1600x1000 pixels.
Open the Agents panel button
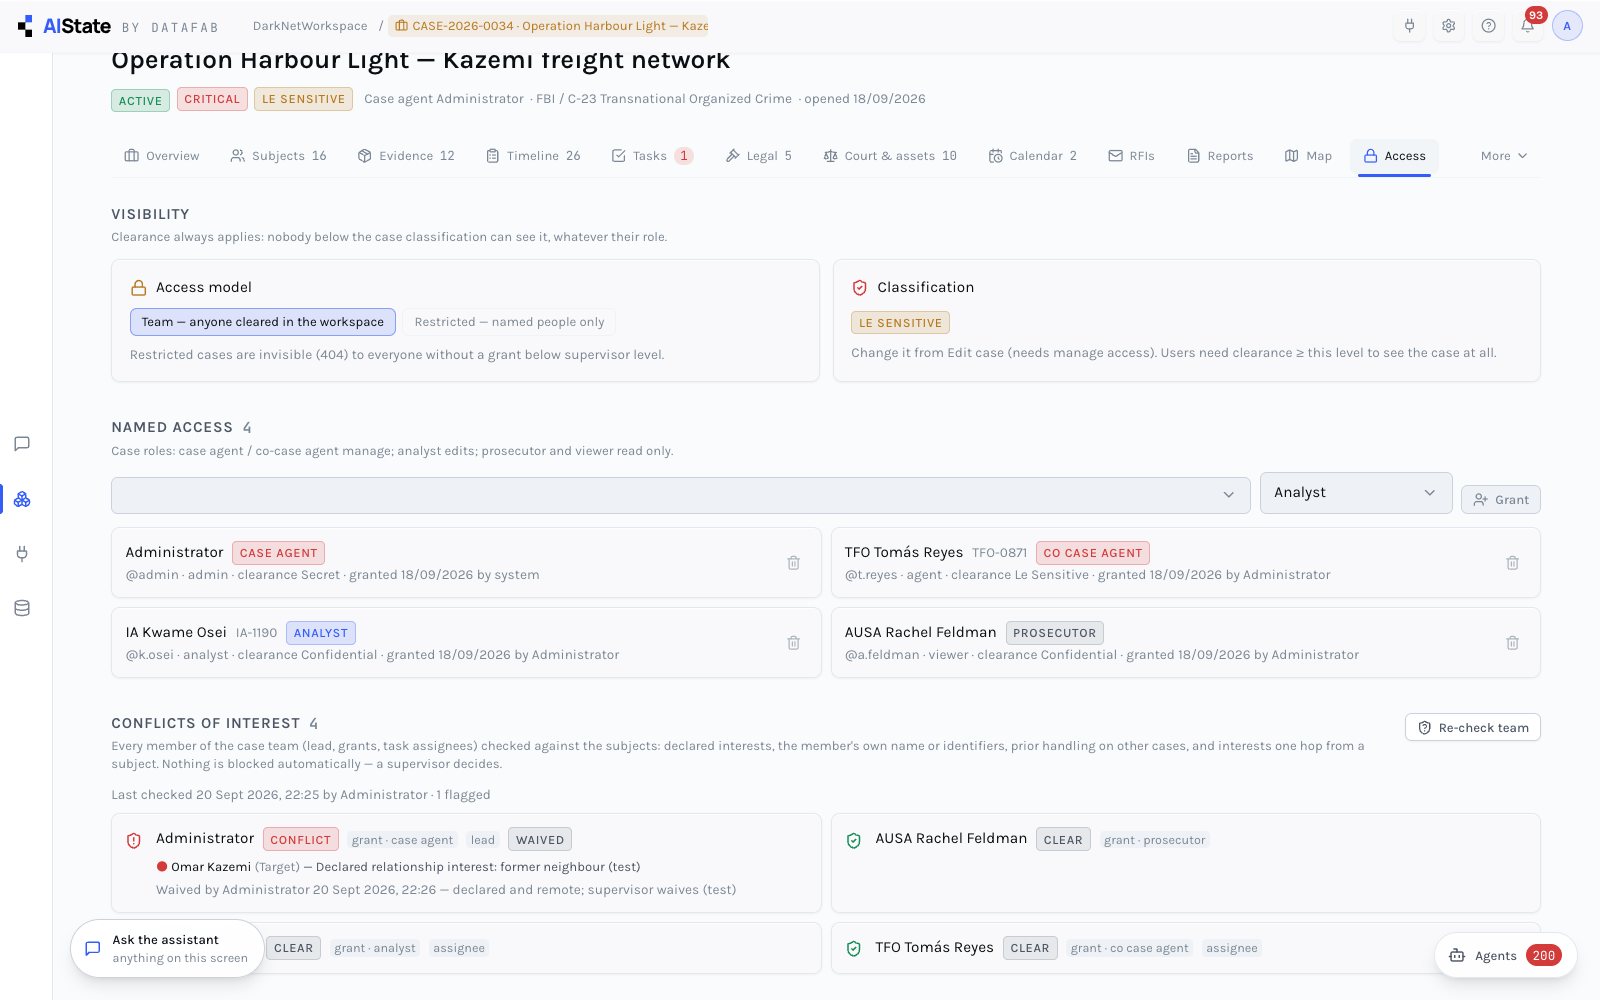click(x=1505, y=955)
